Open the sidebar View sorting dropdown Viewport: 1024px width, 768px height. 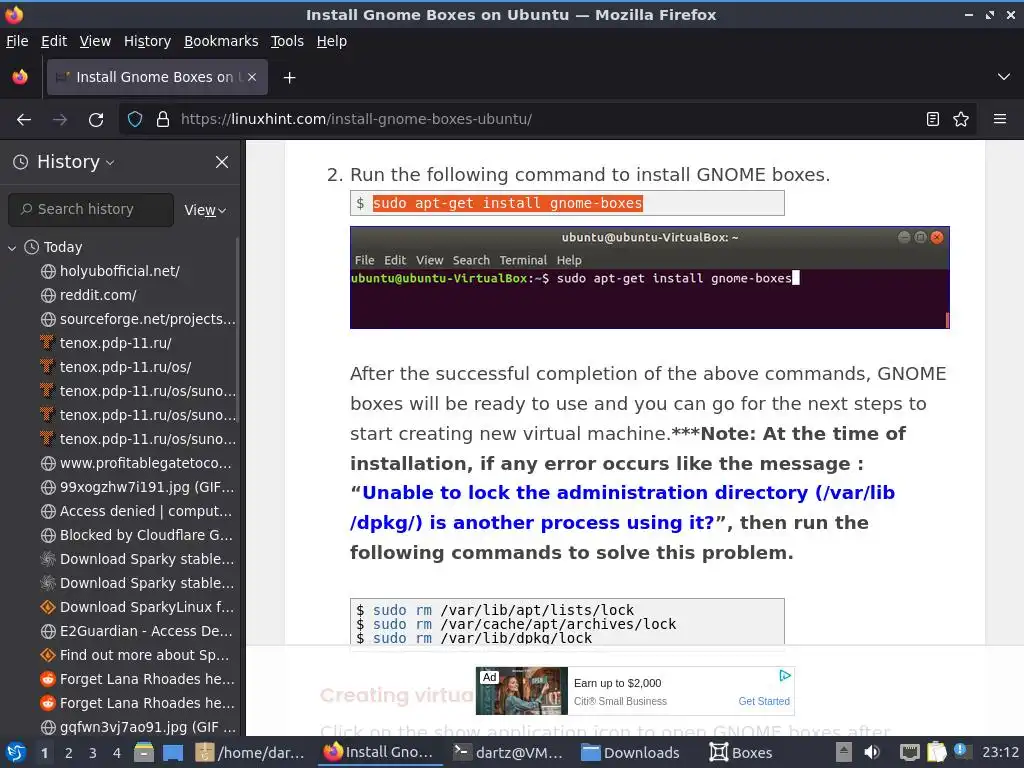click(205, 210)
